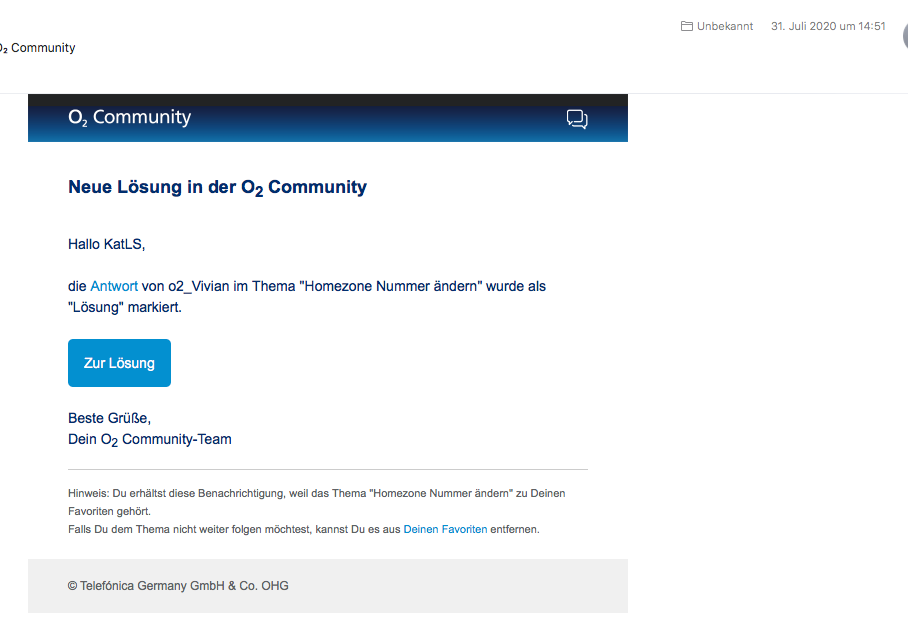Select the Unbekannt mailbox label

click(725, 26)
